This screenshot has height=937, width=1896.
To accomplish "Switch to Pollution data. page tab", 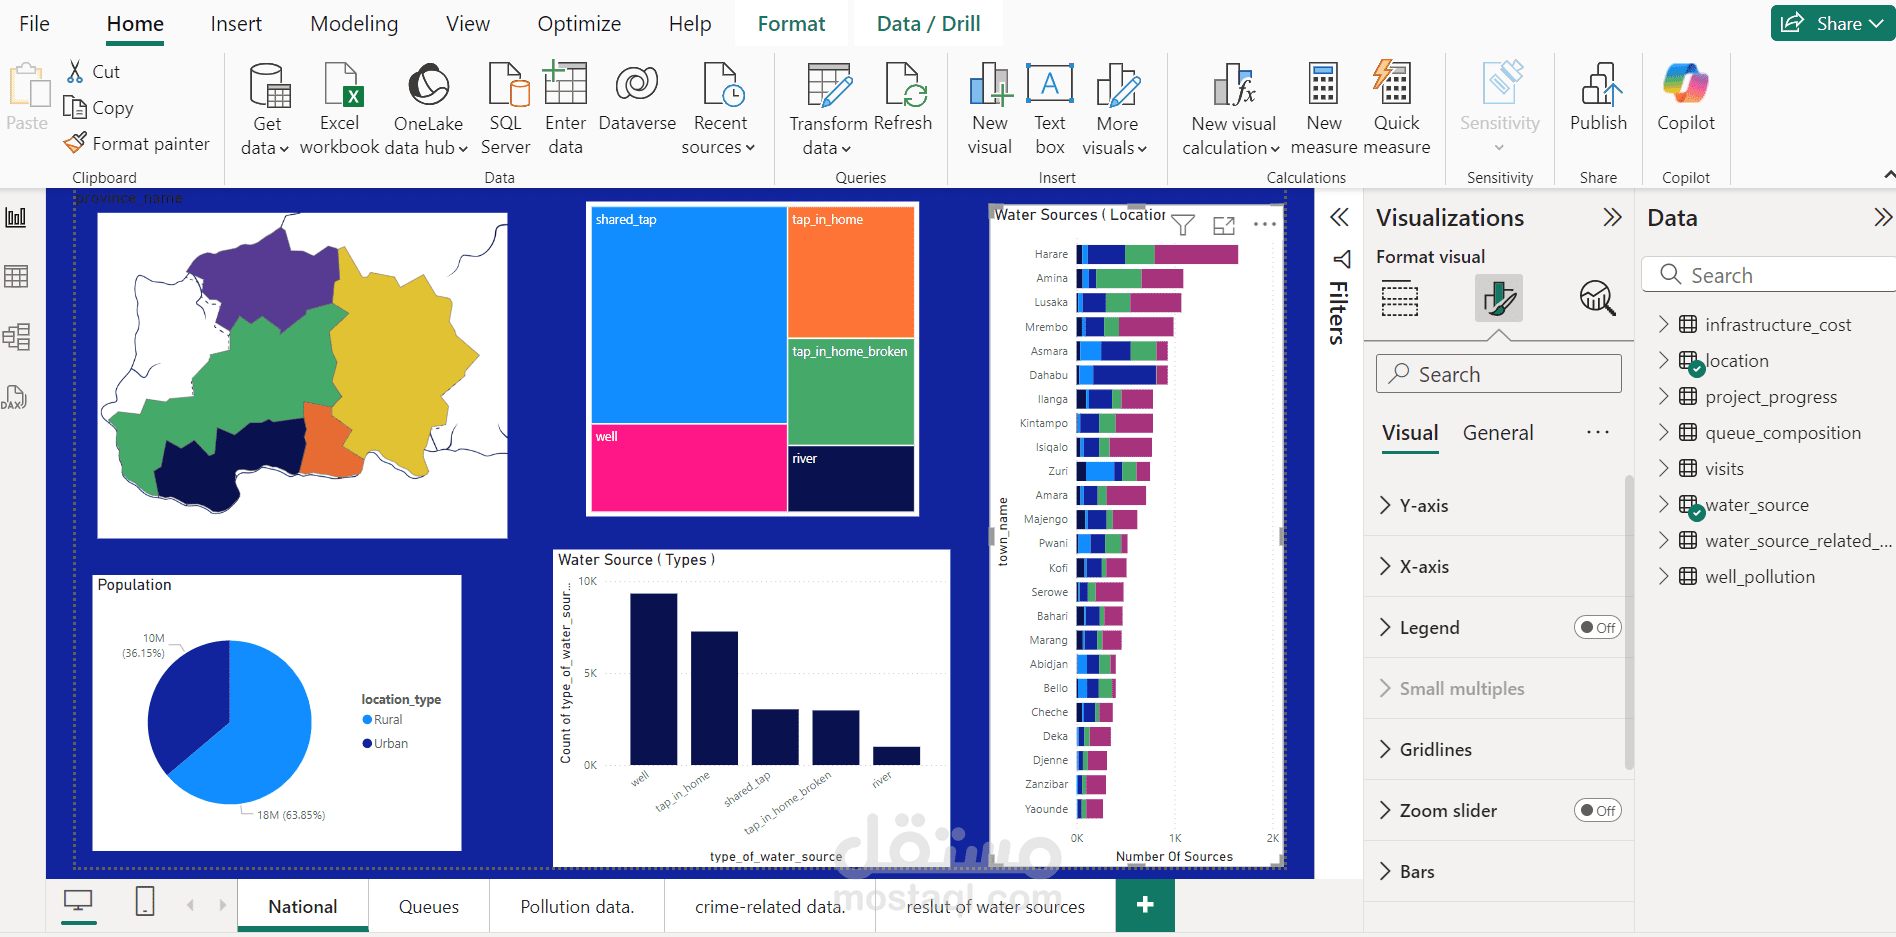I will coord(577,906).
